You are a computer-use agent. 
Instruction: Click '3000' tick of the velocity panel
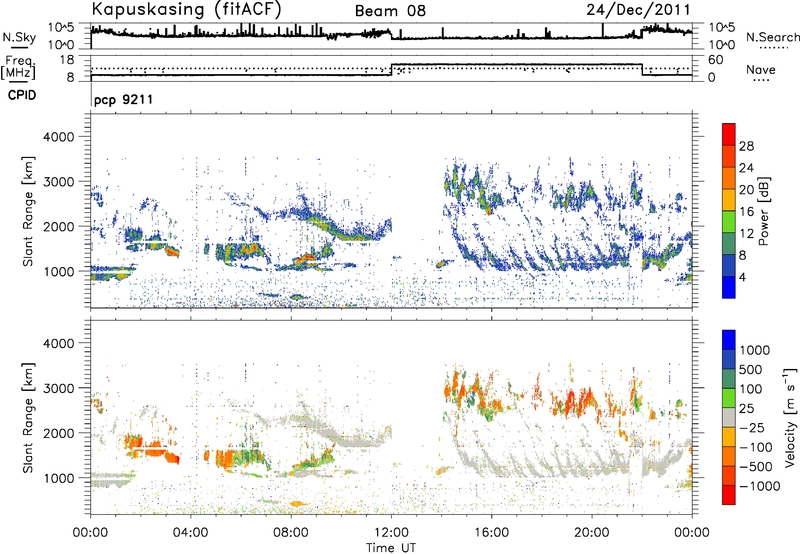click(x=59, y=388)
